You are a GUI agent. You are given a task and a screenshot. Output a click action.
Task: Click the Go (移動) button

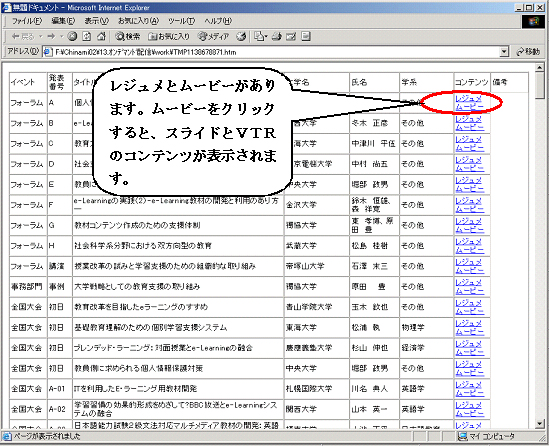point(529,52)
